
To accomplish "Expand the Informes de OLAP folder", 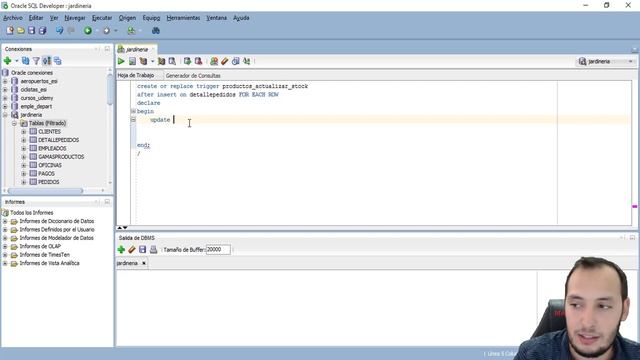I will pos(5,247).
